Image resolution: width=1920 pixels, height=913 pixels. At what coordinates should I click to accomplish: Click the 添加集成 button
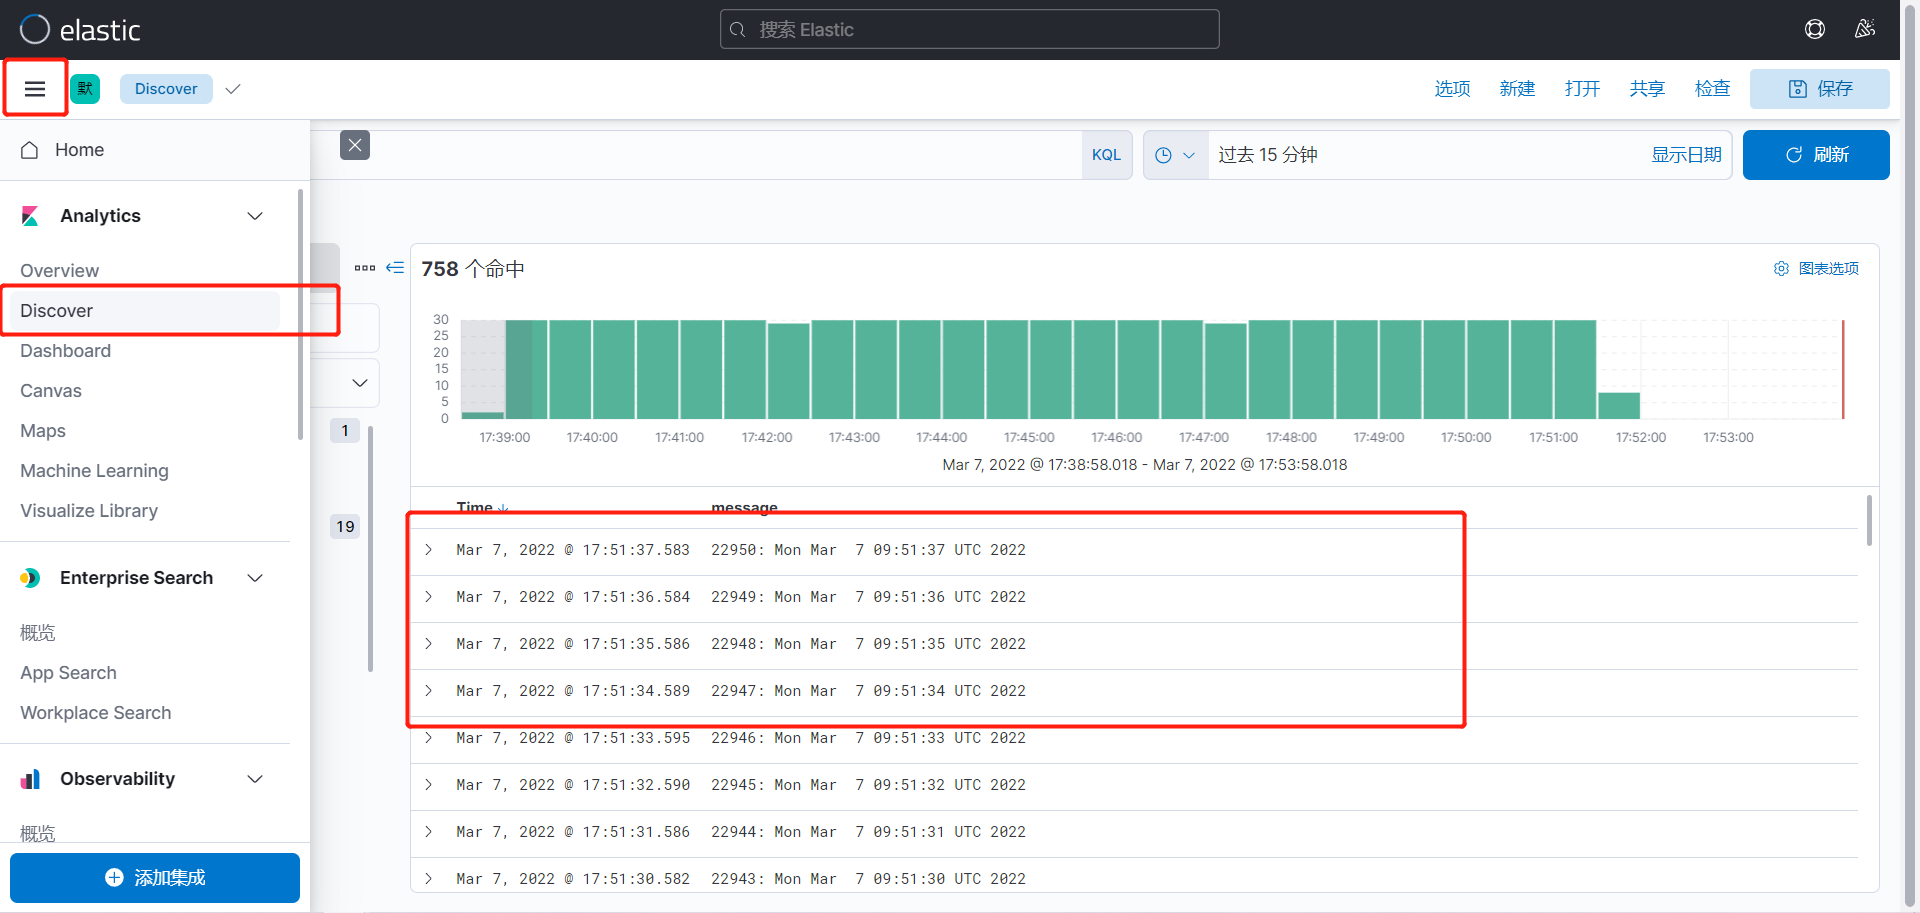[x=155, y=877]
